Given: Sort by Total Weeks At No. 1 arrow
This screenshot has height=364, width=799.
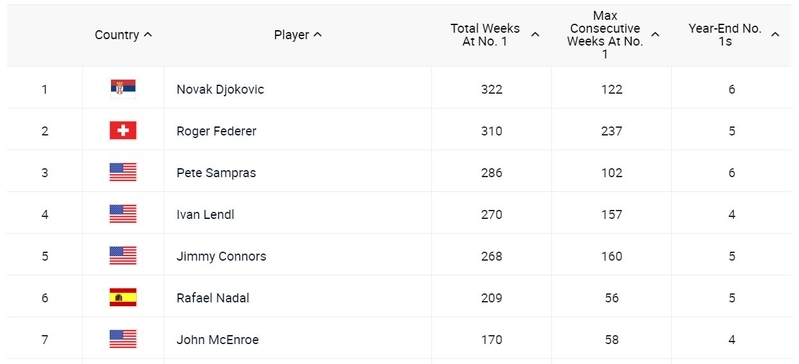Looking at the screenshot, I should tap(535, 35).
